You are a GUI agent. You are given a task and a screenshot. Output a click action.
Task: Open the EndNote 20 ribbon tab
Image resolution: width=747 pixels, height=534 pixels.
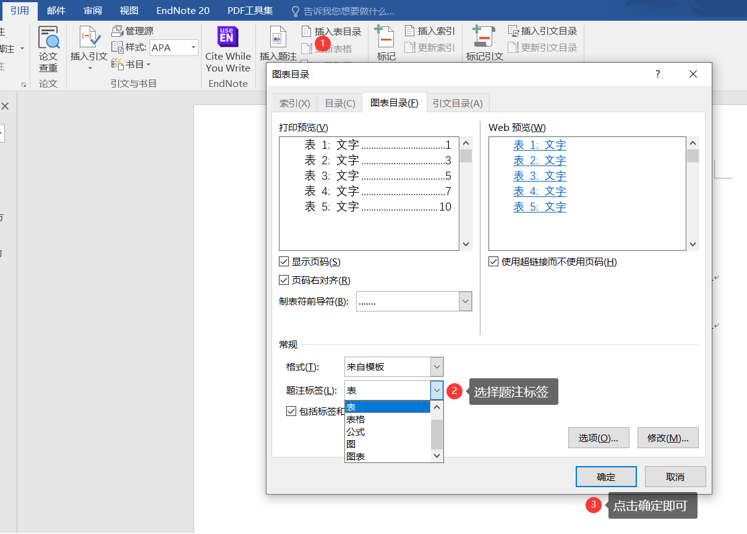(x=183, y=10)
